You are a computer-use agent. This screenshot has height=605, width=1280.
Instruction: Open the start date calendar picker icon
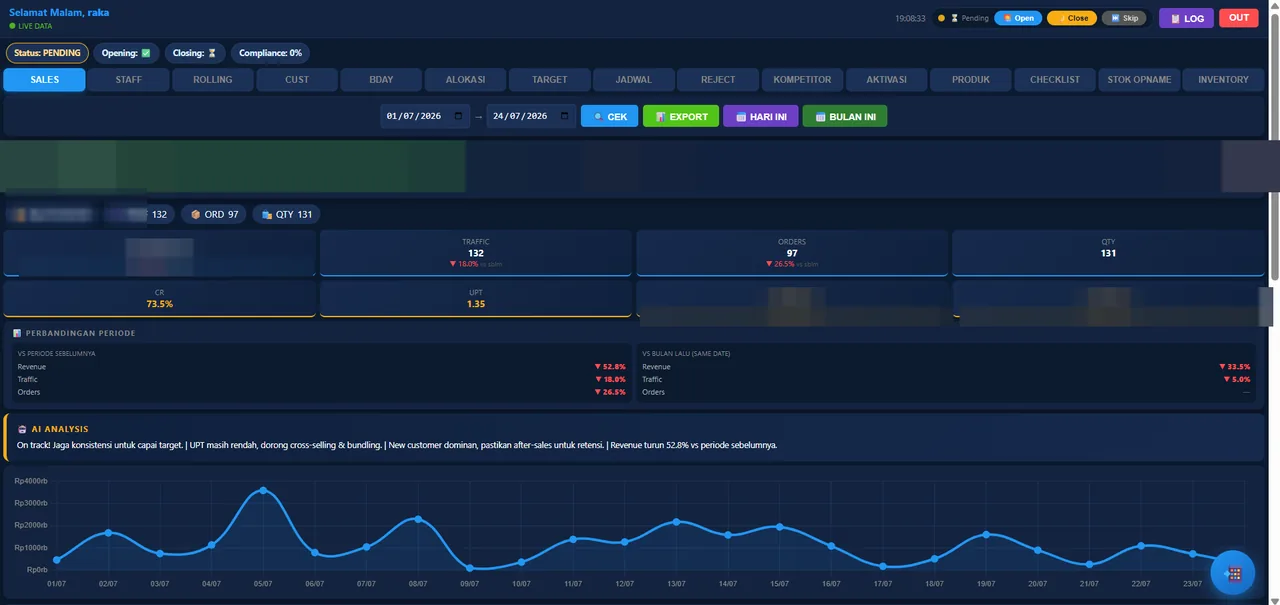459,116
